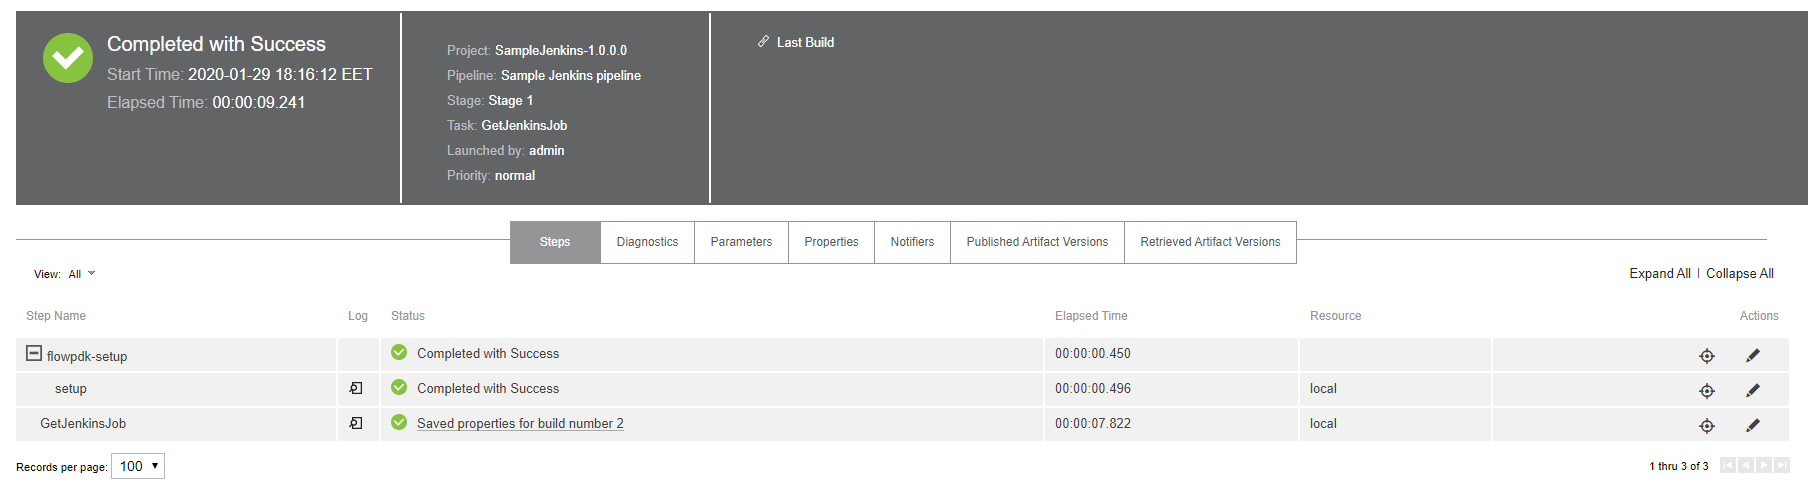Viewport: 1814px width, 495px height.
Task: Click the Collapse All link
Action: pyautogui.click(x=1740, y=273)
